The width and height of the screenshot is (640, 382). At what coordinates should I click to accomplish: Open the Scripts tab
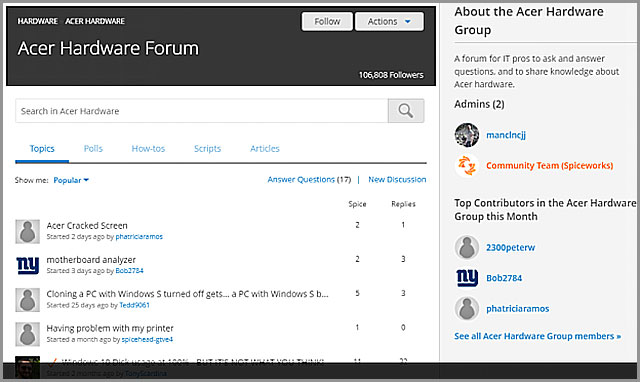207,149
